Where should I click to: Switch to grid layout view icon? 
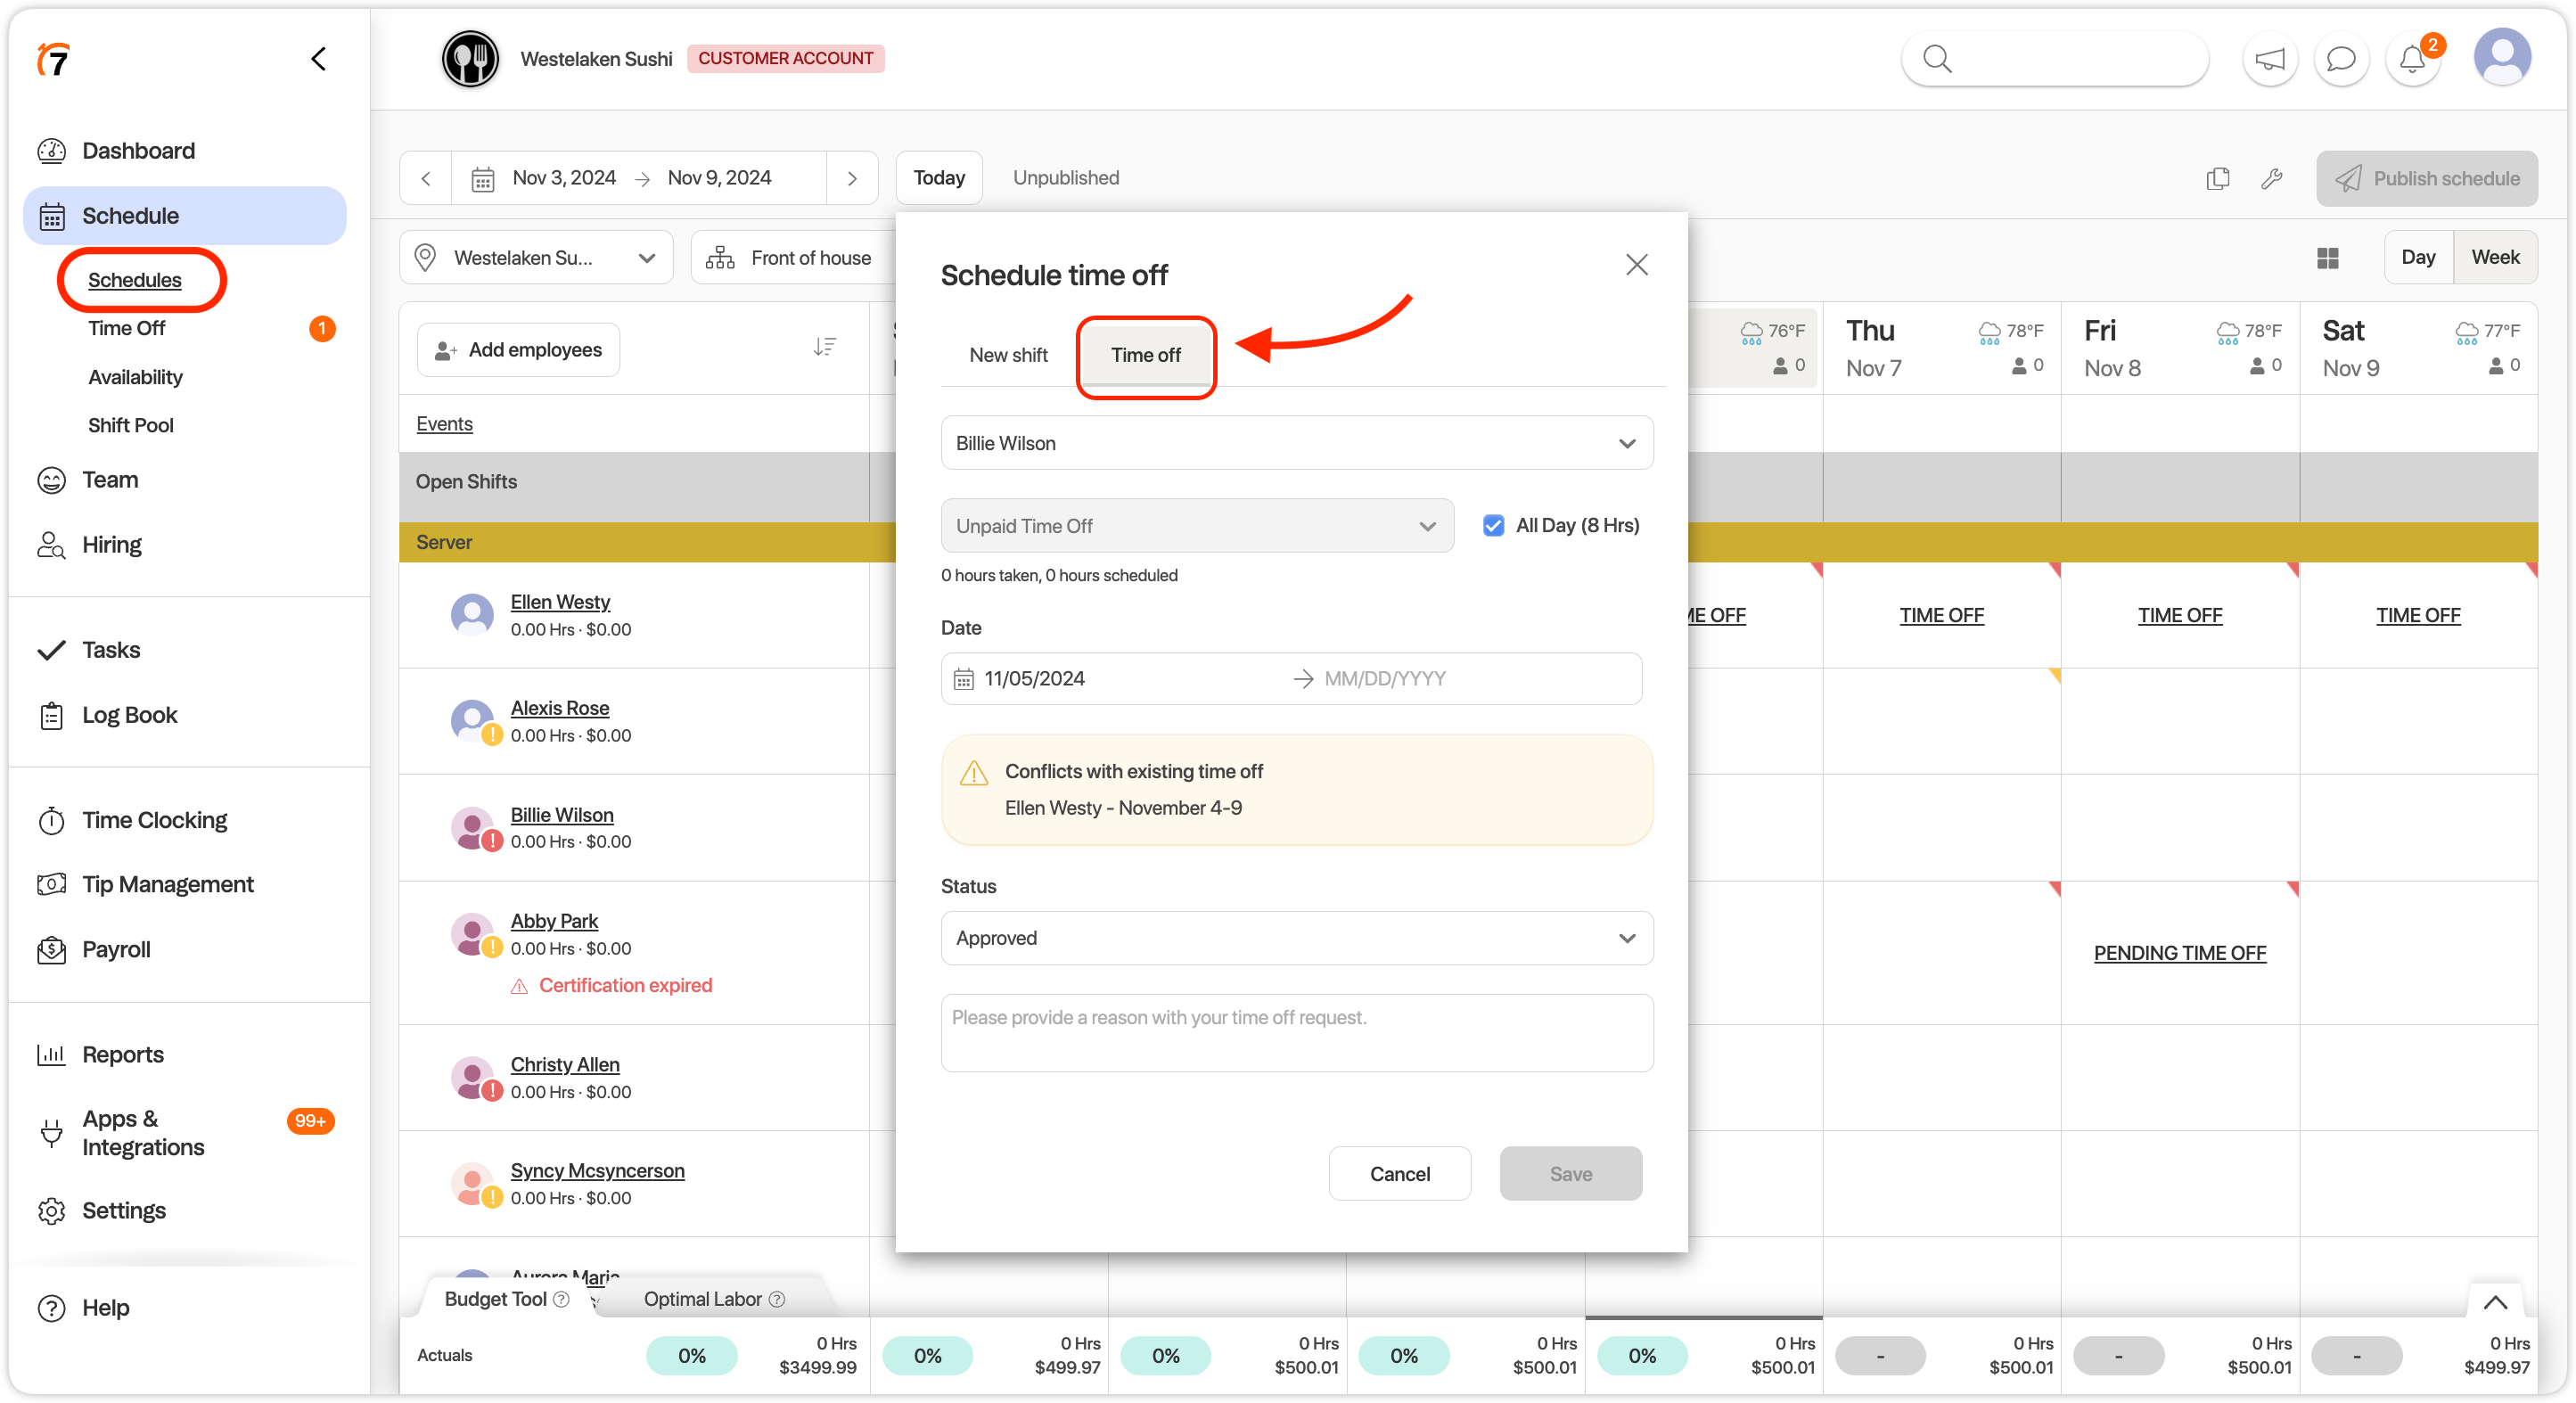pyautogui.click(x=2327, y=258)
